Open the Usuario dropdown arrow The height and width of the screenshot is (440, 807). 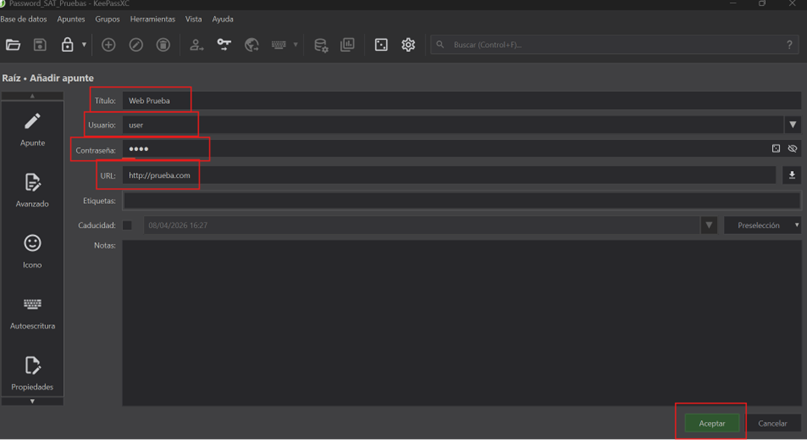coord(793,125)
